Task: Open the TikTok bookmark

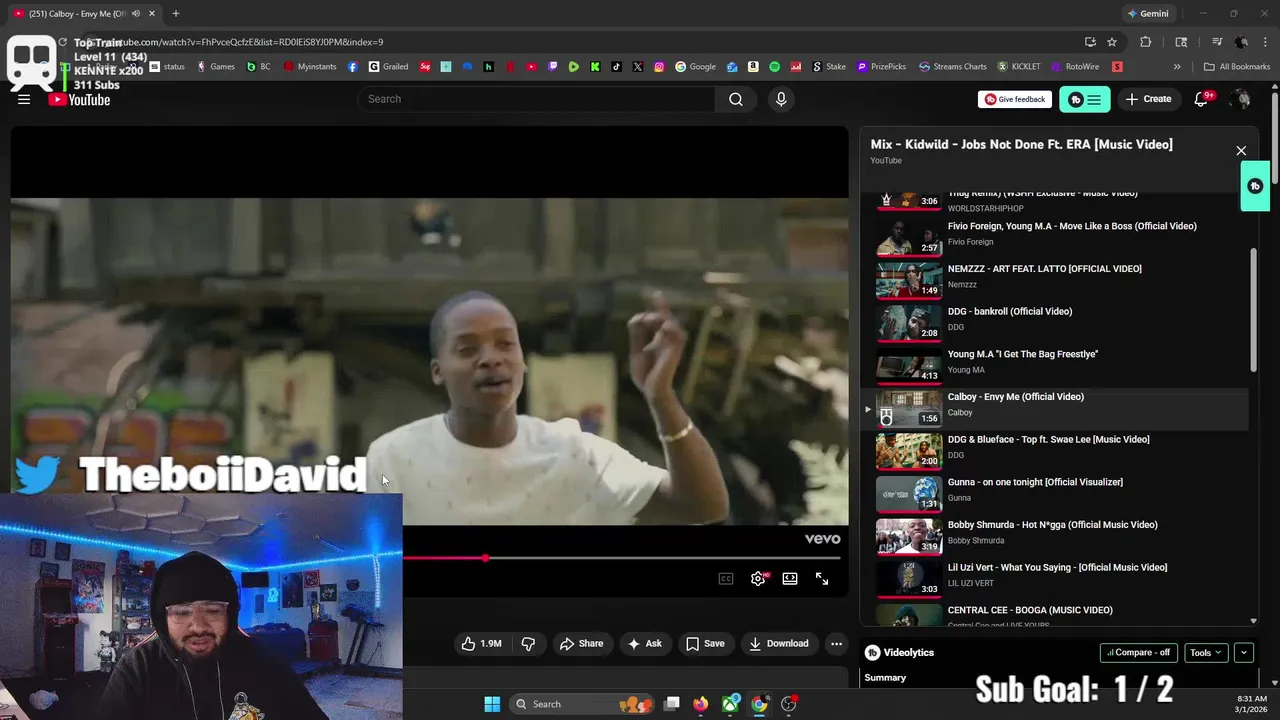Action: [616, 67]
